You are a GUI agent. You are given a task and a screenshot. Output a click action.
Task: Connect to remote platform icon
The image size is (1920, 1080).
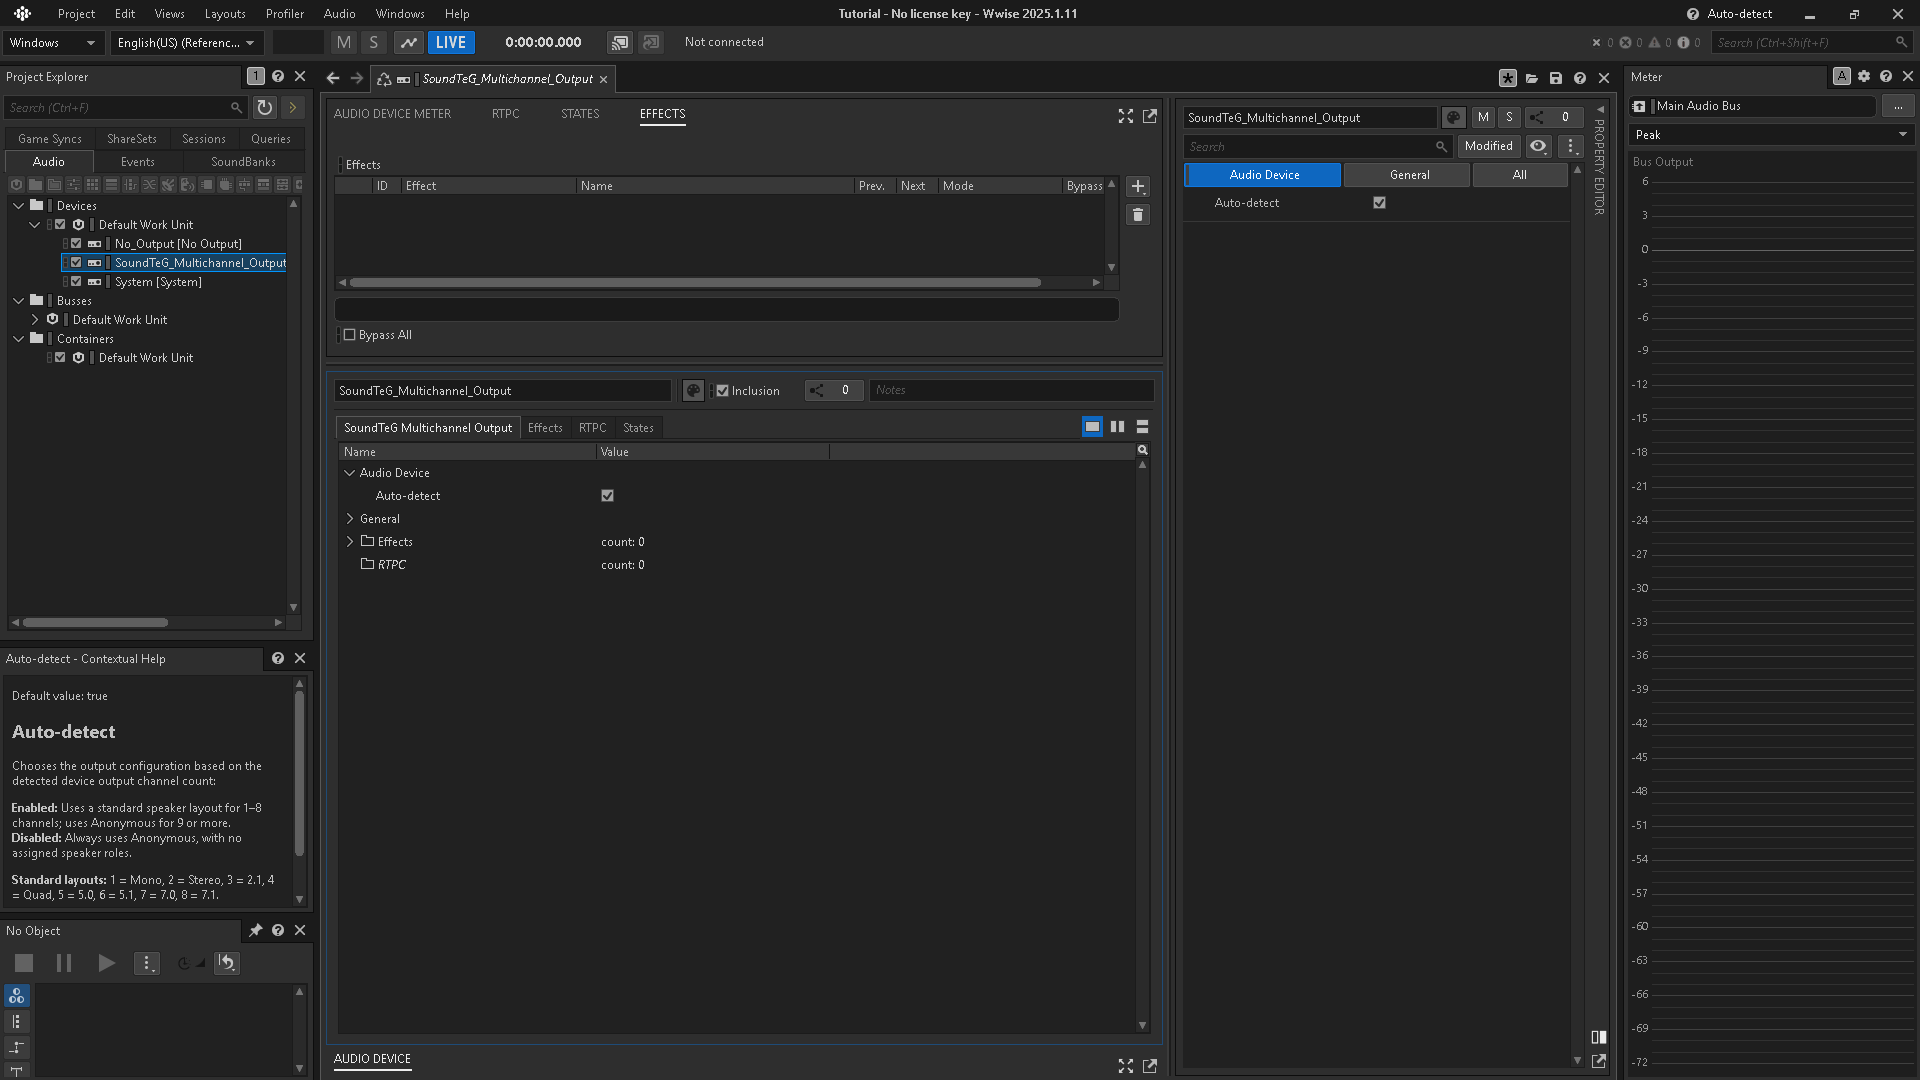[x=620, y=42]
